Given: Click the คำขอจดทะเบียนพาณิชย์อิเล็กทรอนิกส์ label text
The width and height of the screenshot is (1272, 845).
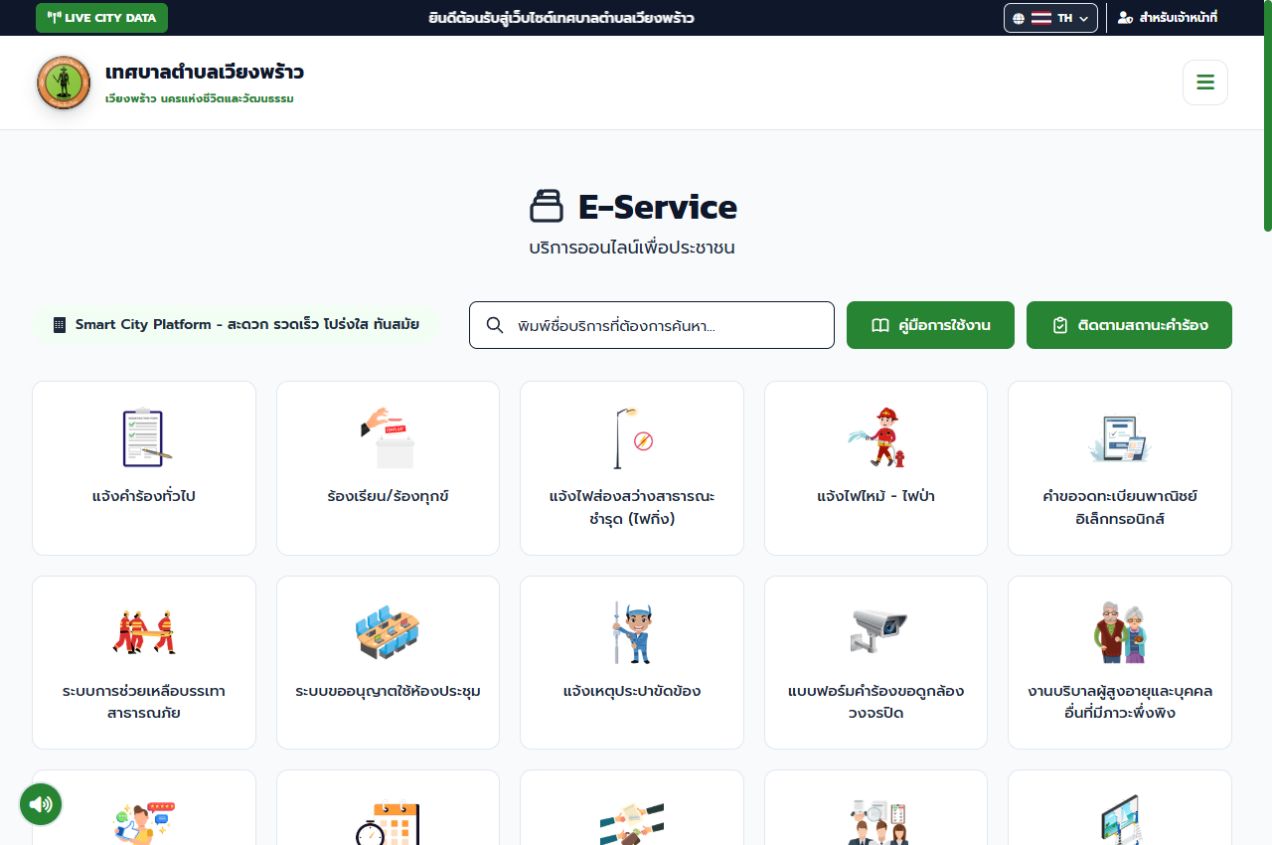Looking at the screenshot, I should (1120, 507).
